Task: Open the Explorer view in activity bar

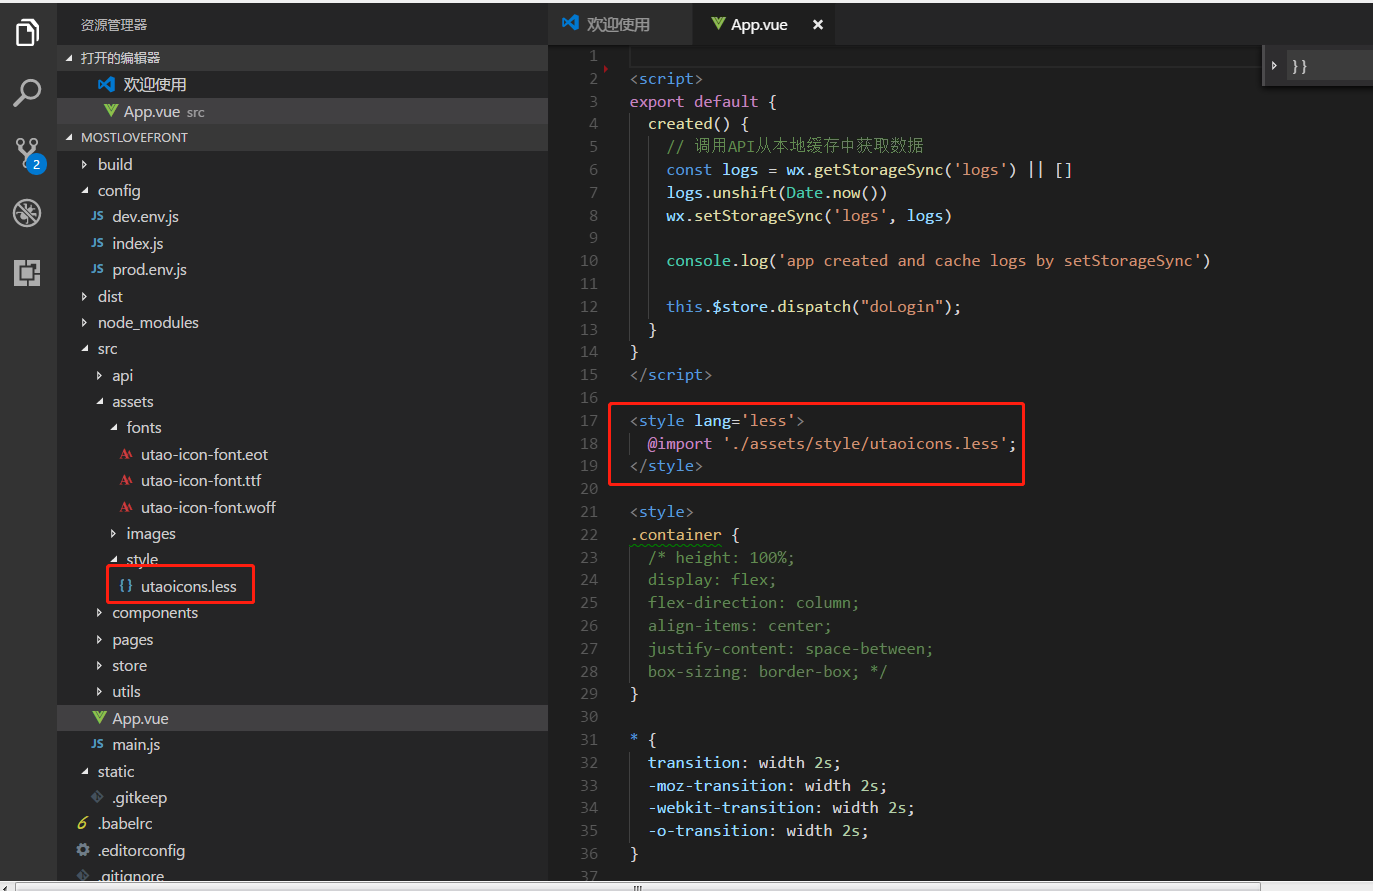Action: tap(27, 33)
